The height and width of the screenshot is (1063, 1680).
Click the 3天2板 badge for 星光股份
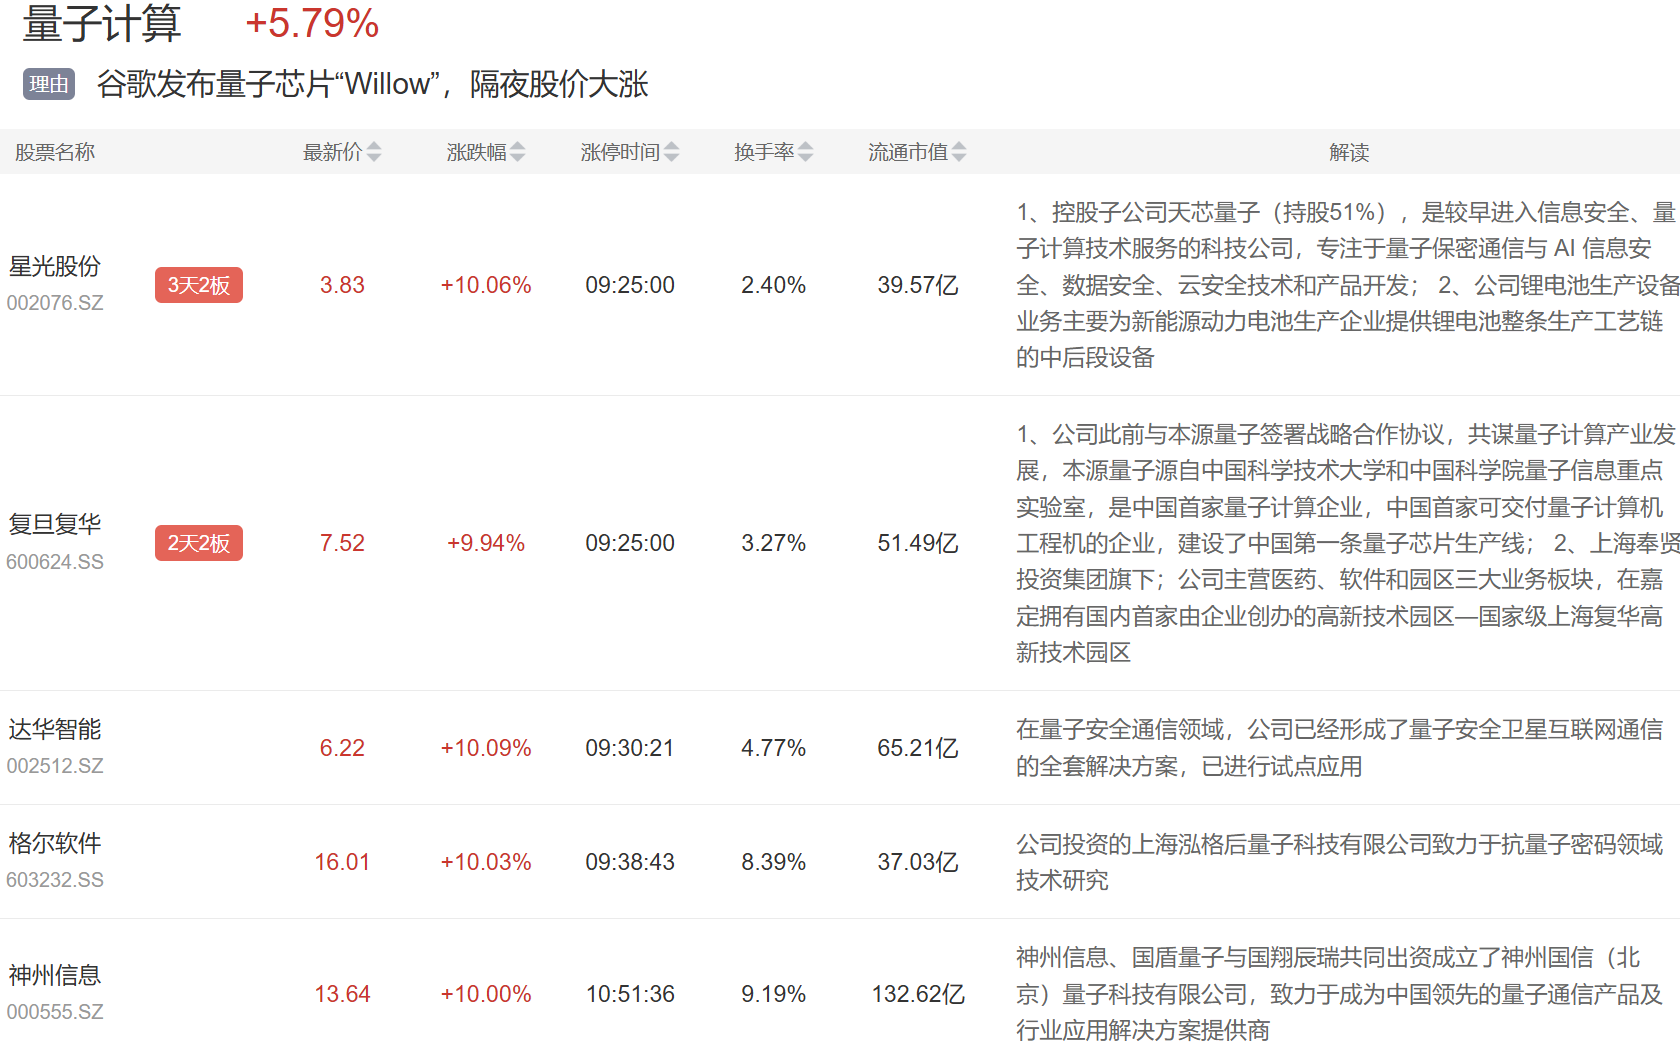(198, 285)
